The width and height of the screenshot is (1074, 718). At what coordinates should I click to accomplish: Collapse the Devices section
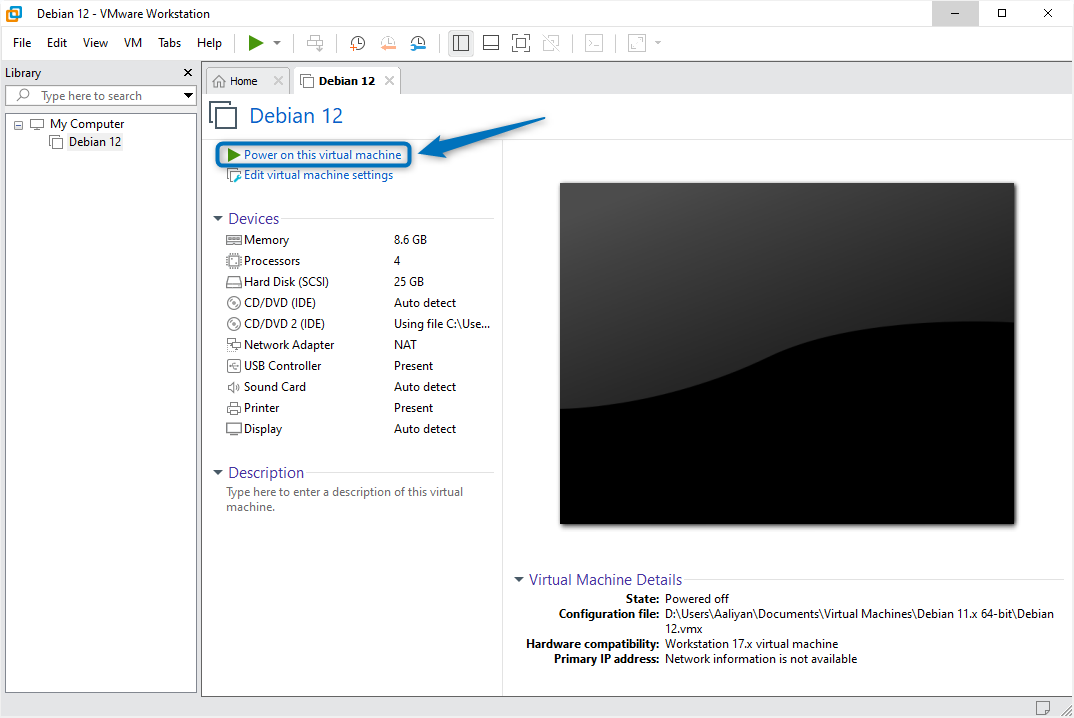[218, 218]
